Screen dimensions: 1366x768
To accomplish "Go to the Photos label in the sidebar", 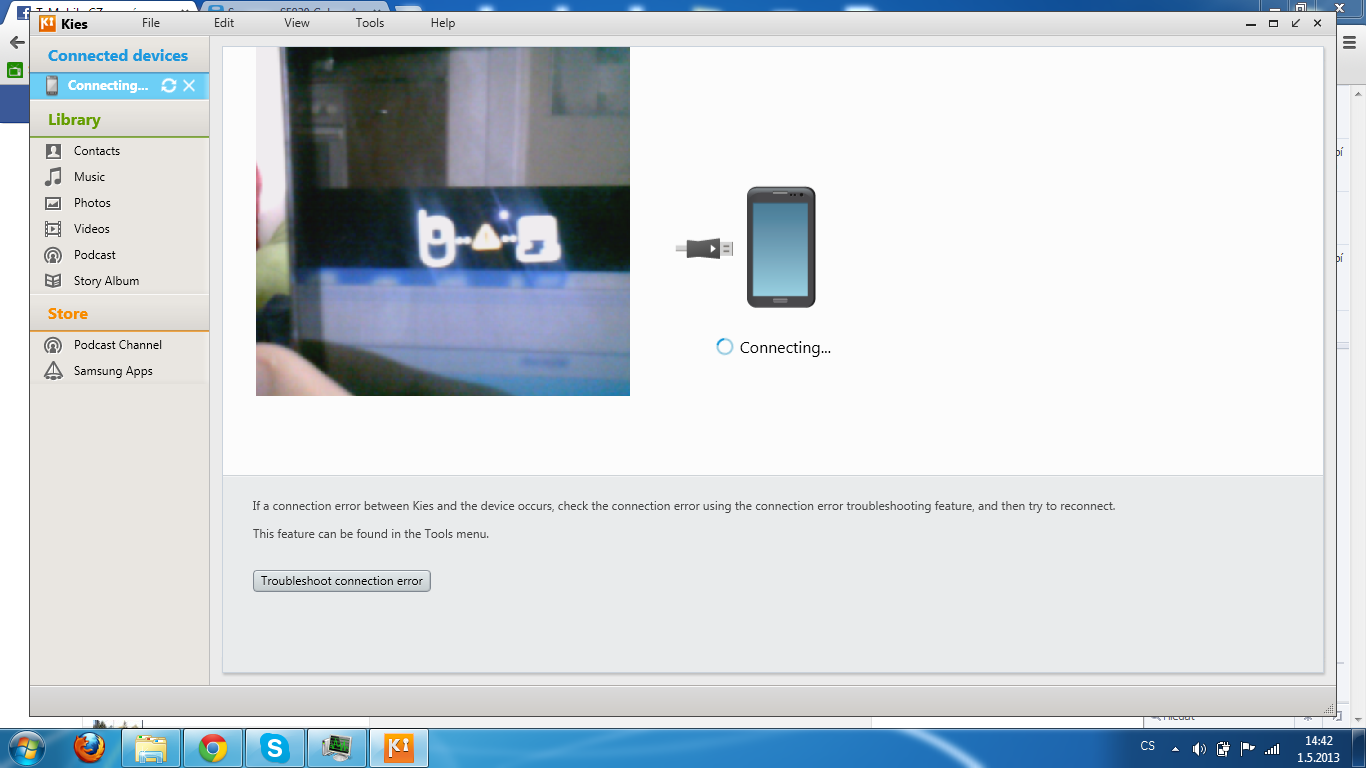I will 92,203.
